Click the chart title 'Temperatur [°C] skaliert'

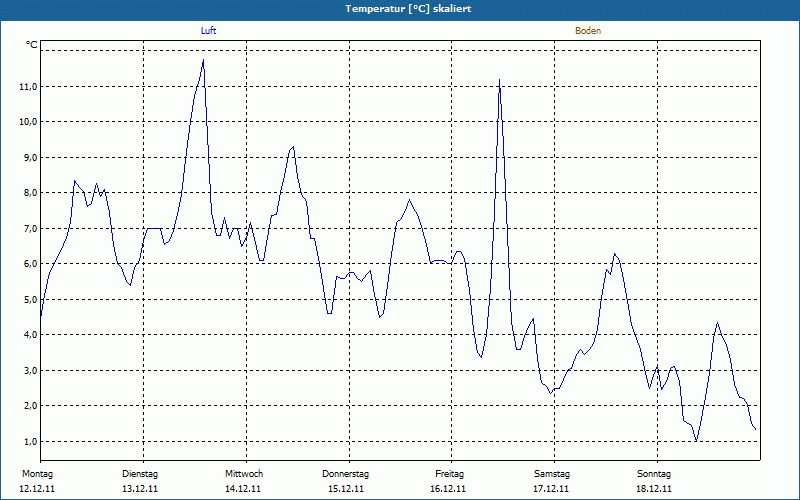[408, 9]
